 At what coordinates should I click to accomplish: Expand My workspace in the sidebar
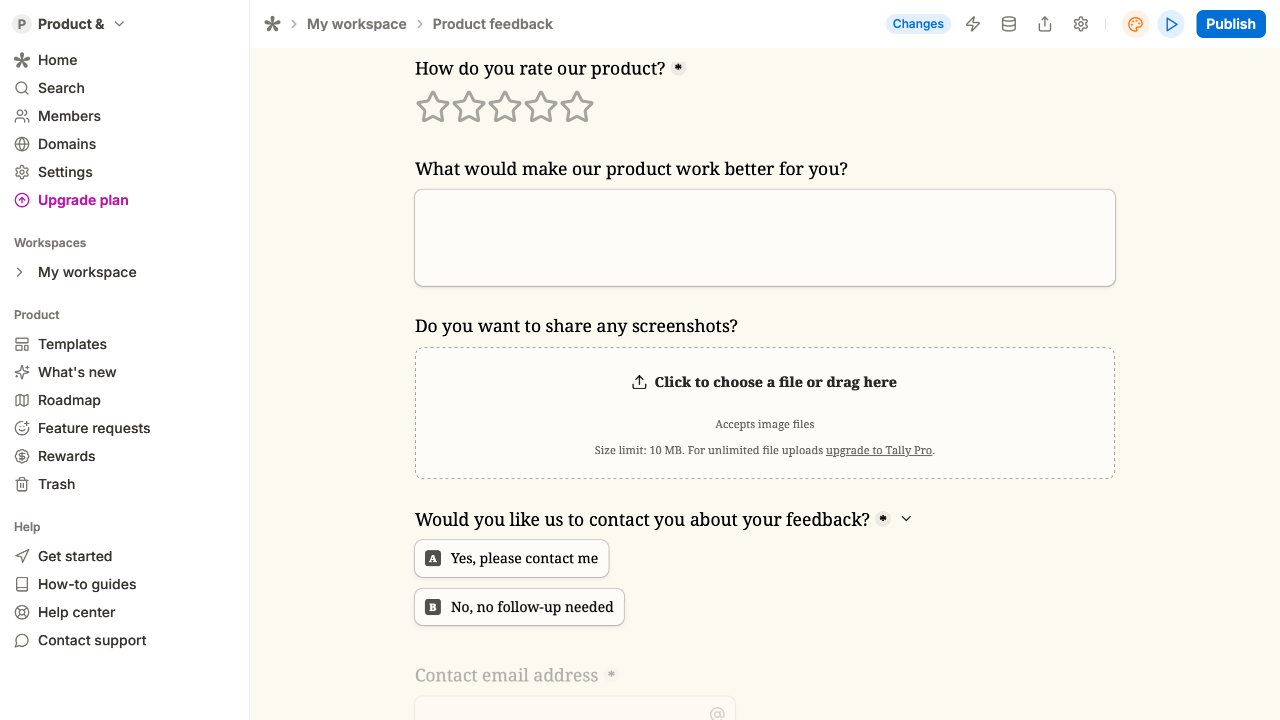tap(20, 272)
